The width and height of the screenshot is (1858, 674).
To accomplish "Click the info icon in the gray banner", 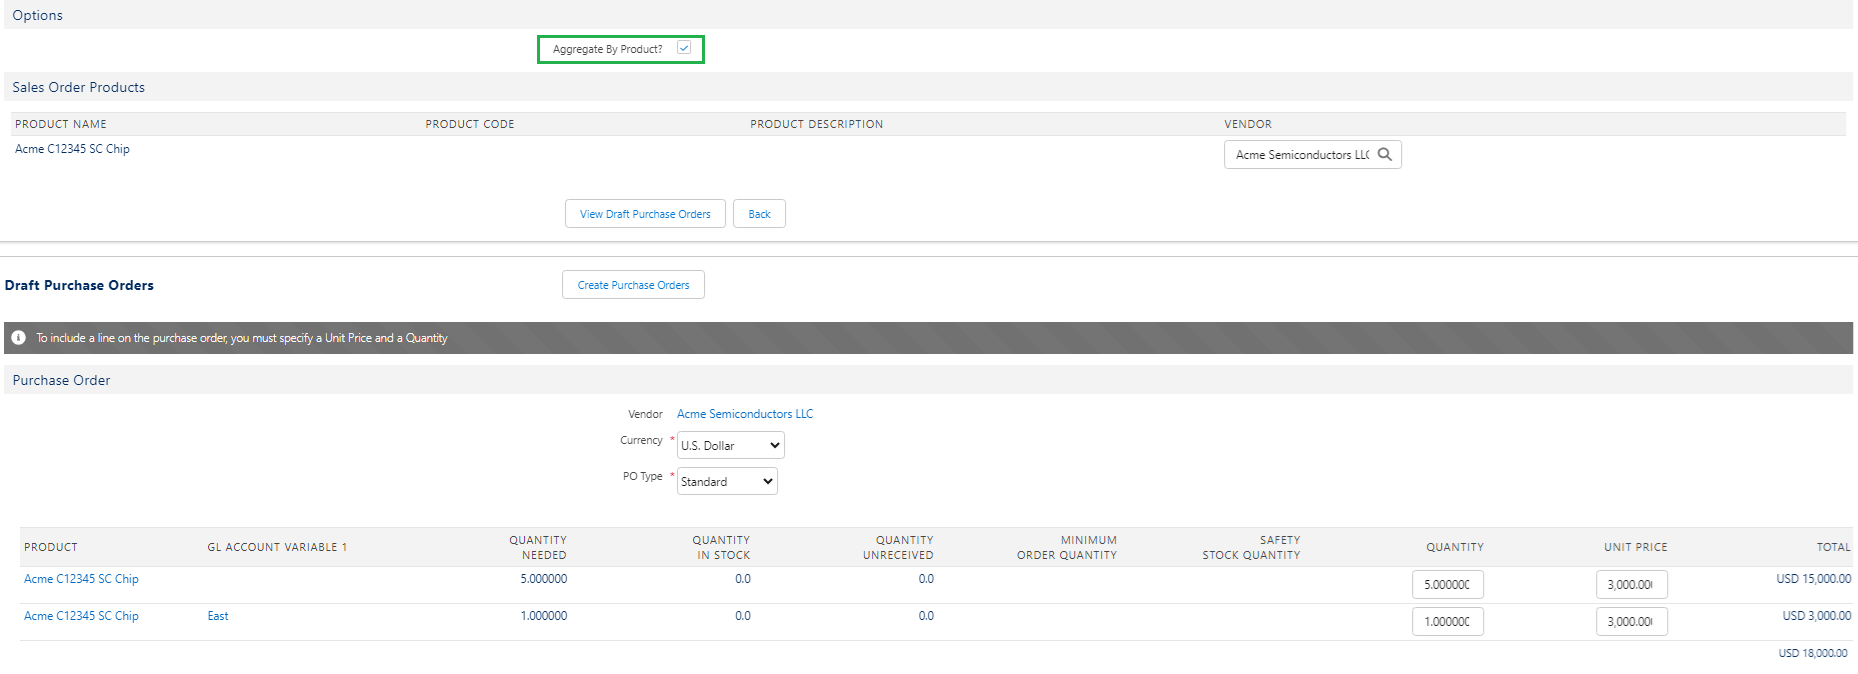I will click(x=18, y=338).
